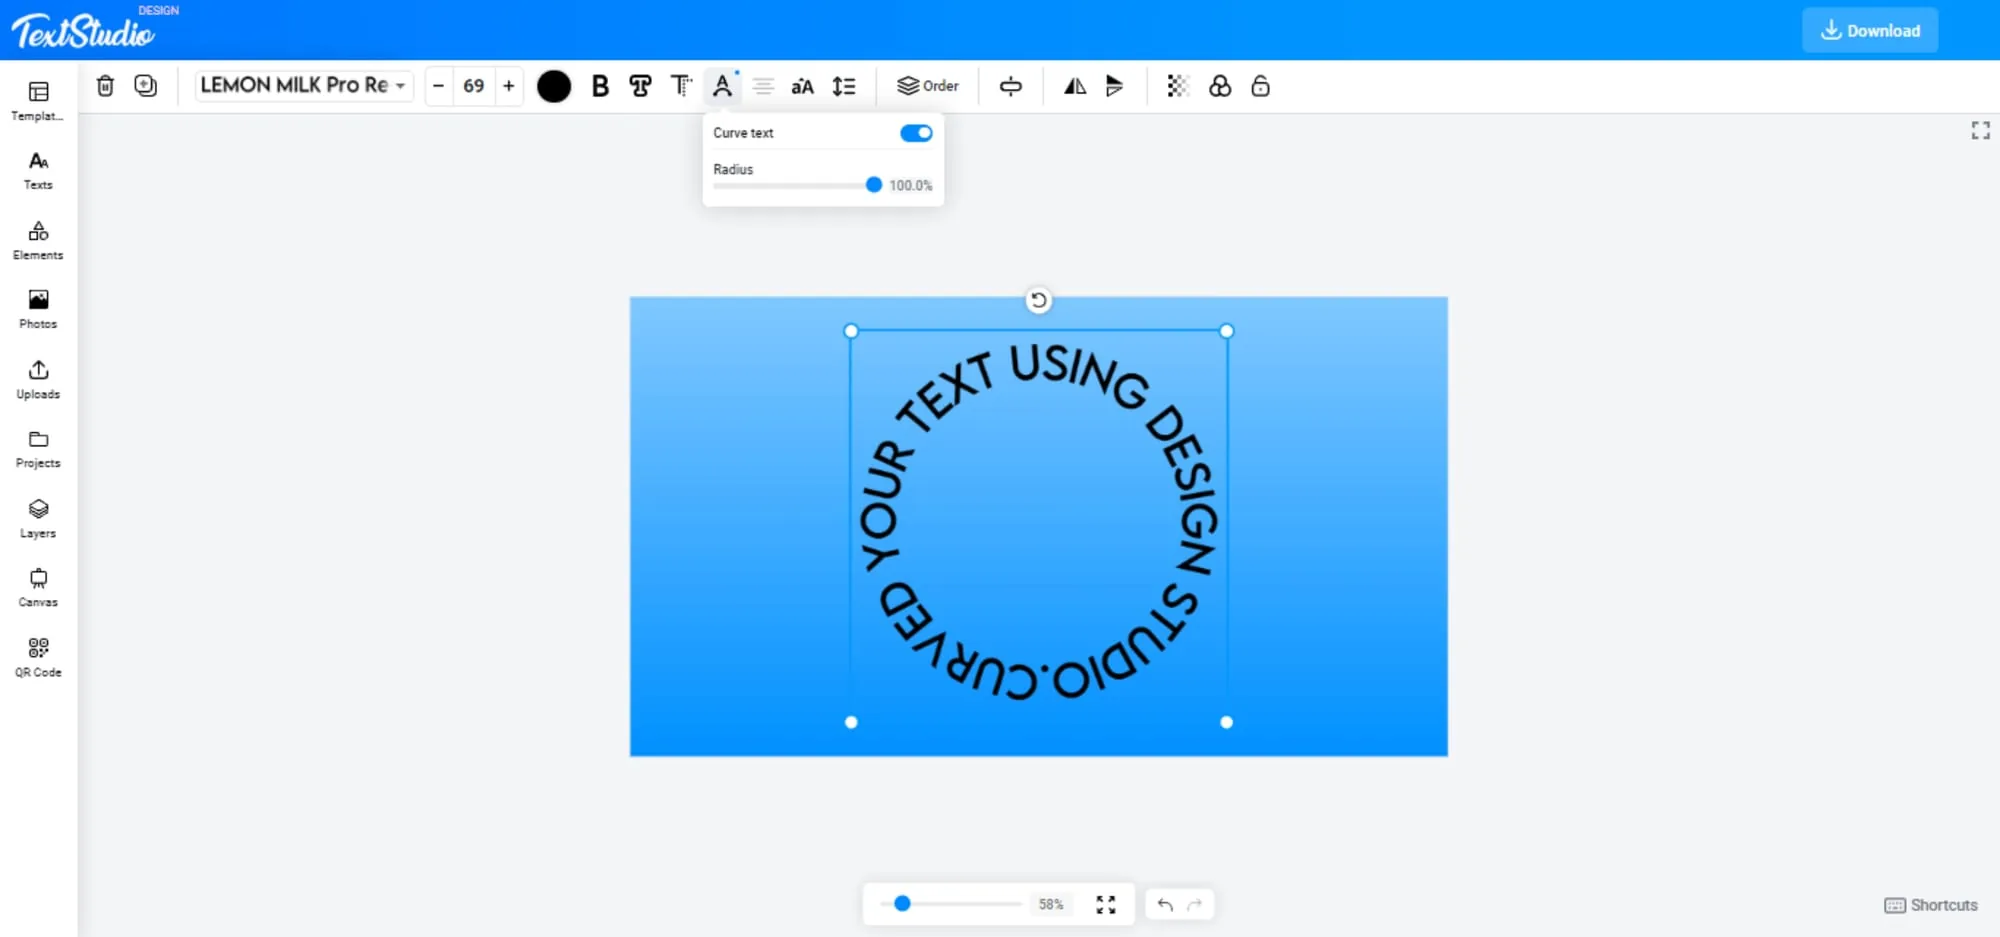Enter fullscreen using the corner expand icon
Image resolution: width=2000 pixels, height=937 pixels.
tap(1980, 131)
